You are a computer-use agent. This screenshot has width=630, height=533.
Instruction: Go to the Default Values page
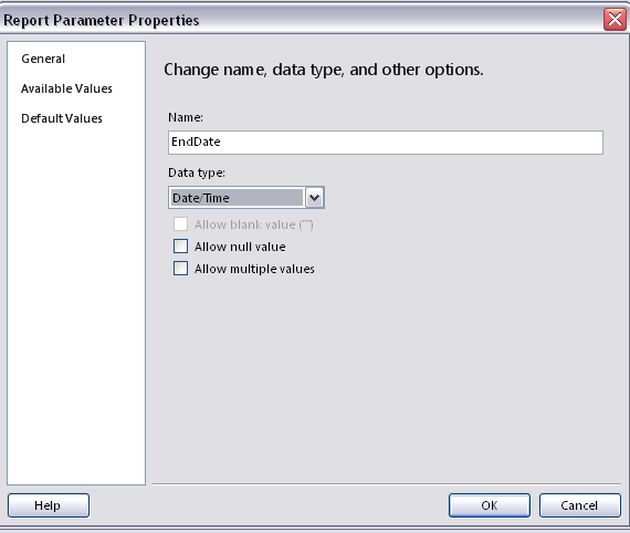[62, 119]
